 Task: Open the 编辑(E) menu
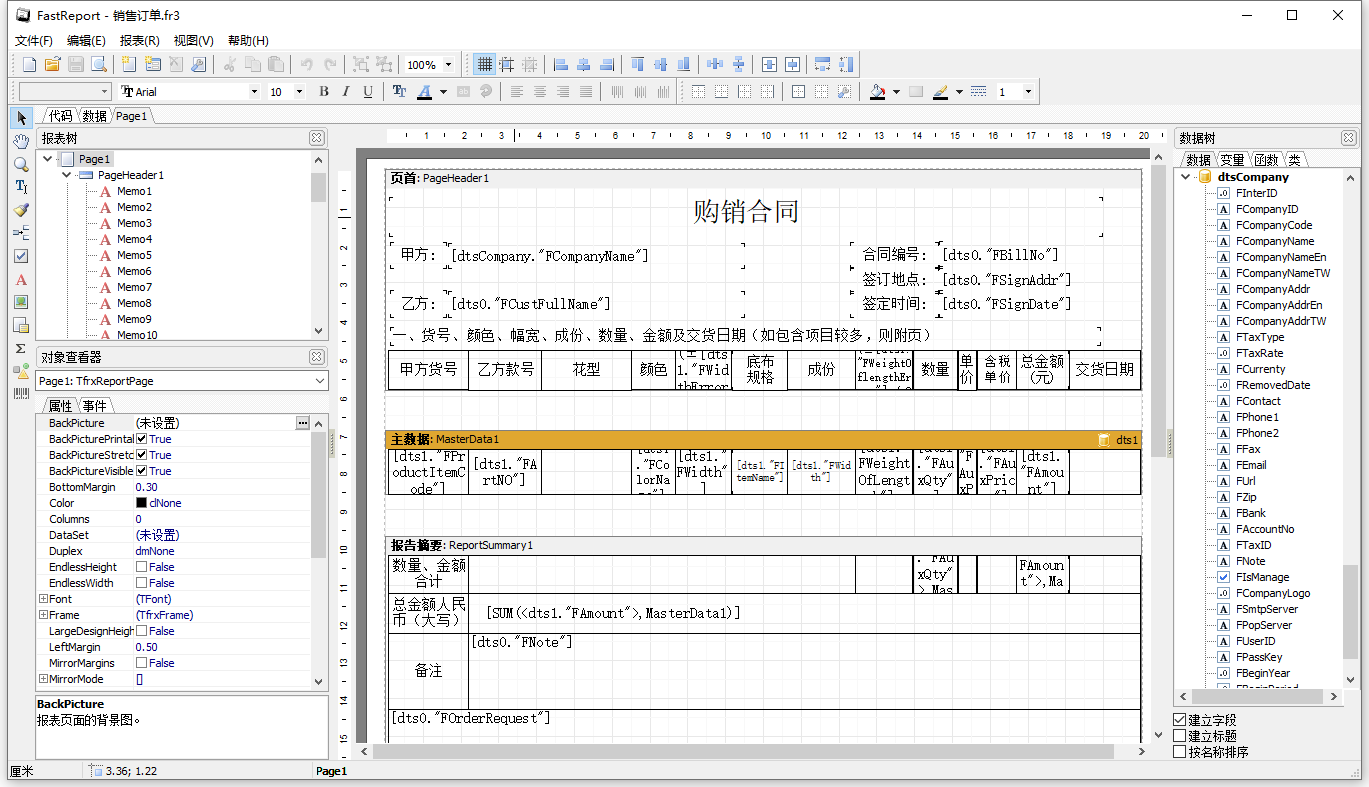[x=86, y=41]
